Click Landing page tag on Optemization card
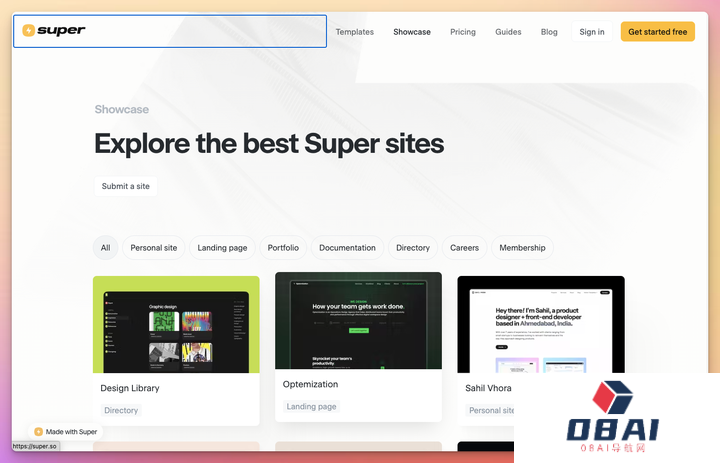 pyautogui.click(x=311, y=407)
